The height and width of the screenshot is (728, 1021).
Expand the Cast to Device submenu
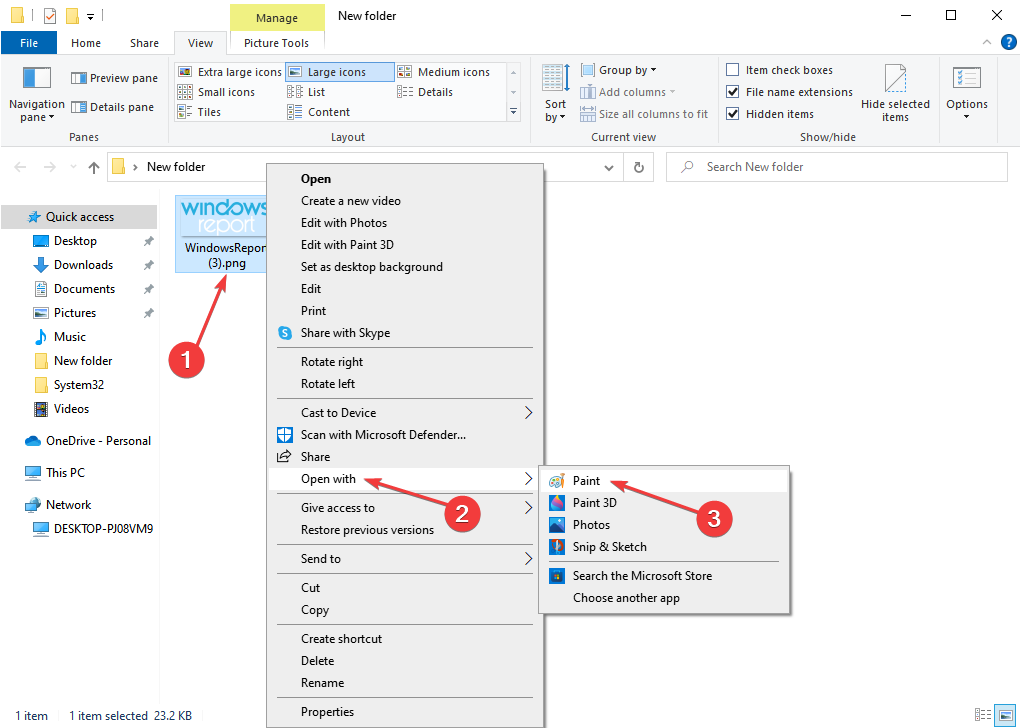pos(405,413)
